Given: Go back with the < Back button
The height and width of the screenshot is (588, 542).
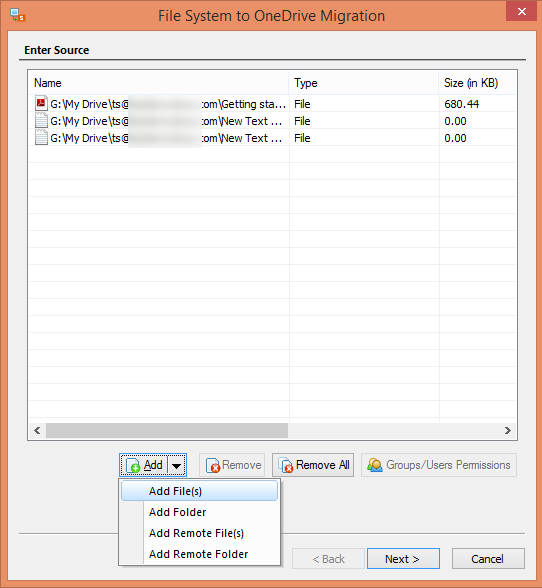Looking at the screenshot, I should pyautogui.click(x=328, y=559).
